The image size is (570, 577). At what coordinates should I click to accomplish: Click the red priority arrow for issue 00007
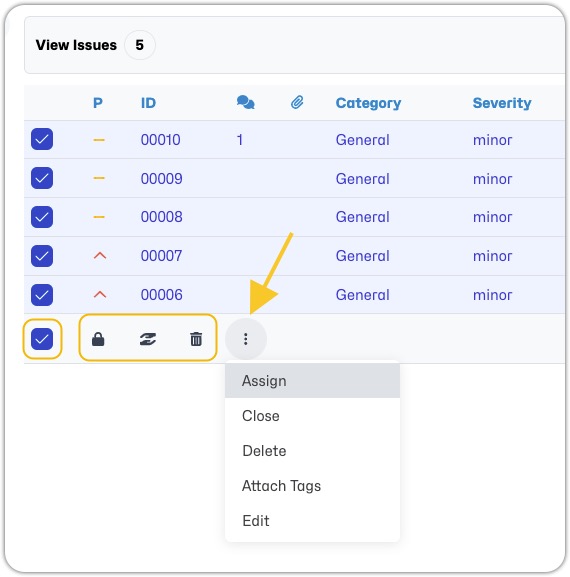tap(100, 255)
